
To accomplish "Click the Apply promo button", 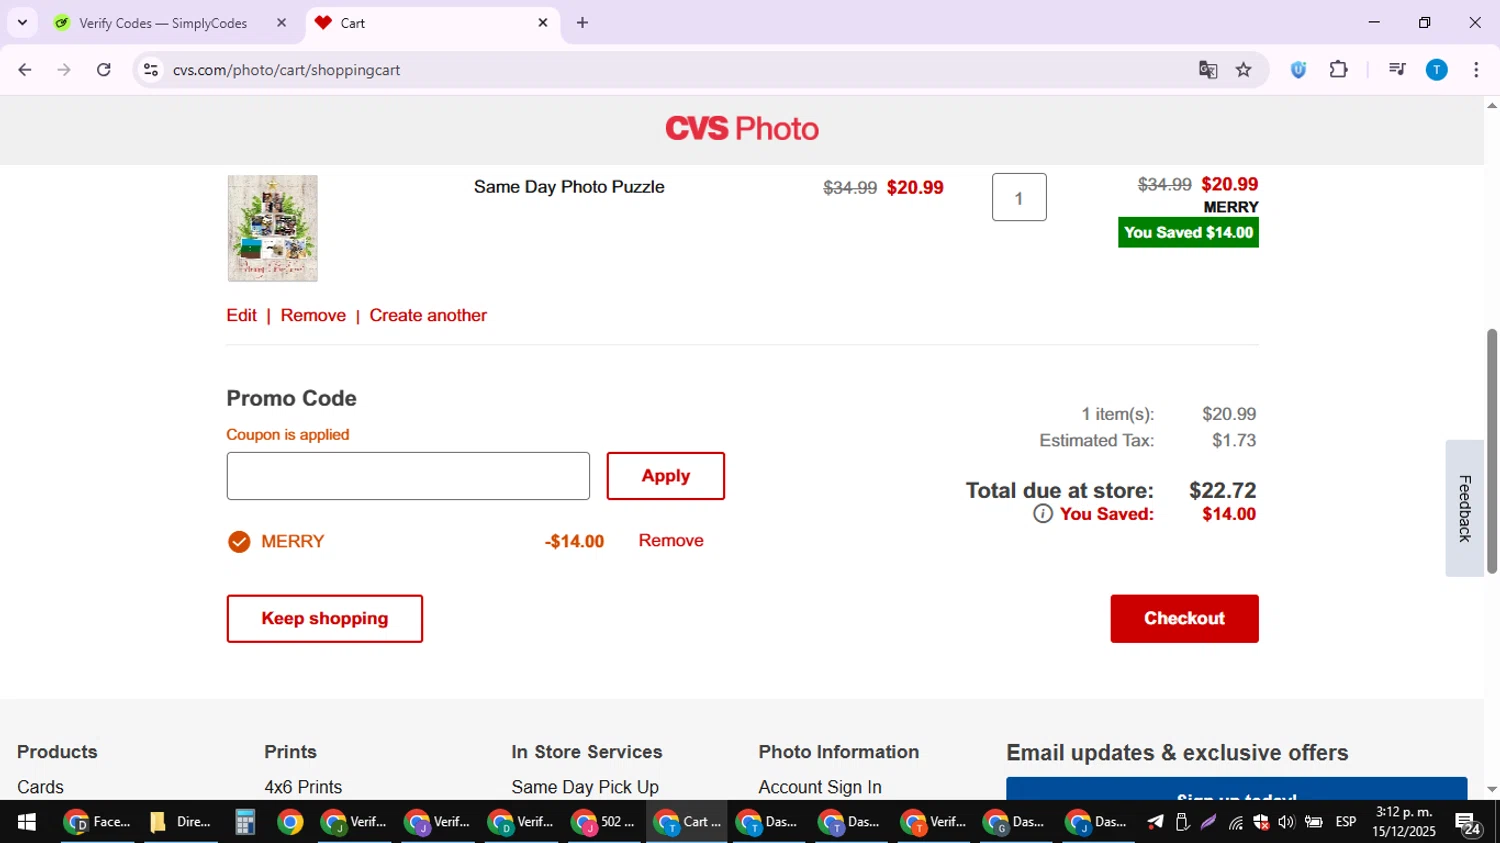I will click(666, 476).
